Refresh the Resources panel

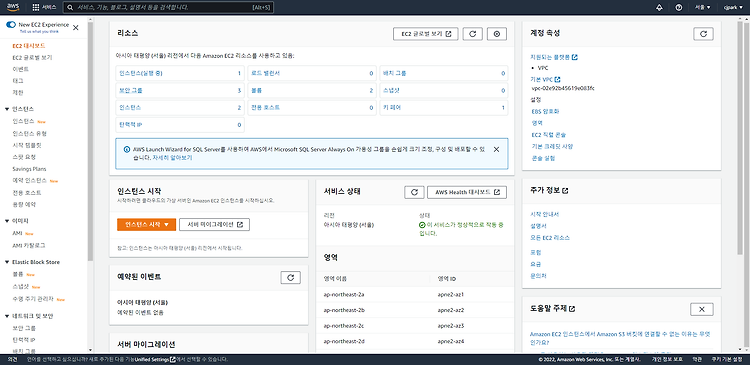pyautogui.click(x=473, y=34)
